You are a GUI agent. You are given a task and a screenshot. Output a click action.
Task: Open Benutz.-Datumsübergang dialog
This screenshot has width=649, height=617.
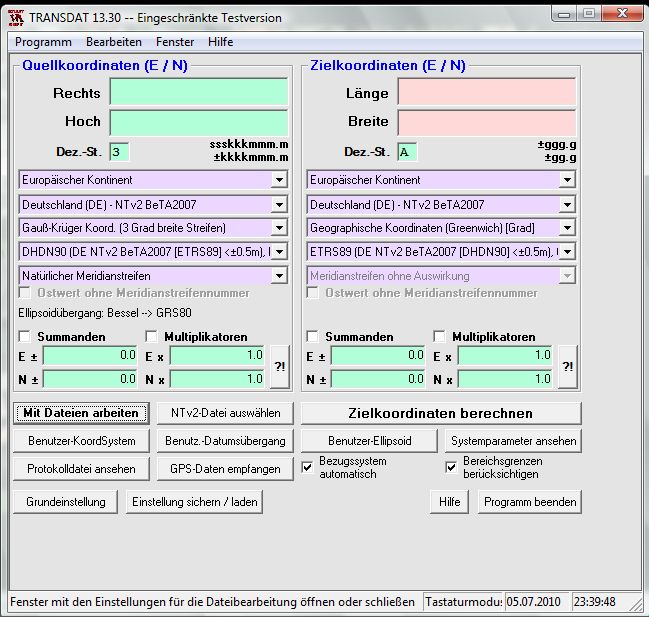tap(226, 441)
